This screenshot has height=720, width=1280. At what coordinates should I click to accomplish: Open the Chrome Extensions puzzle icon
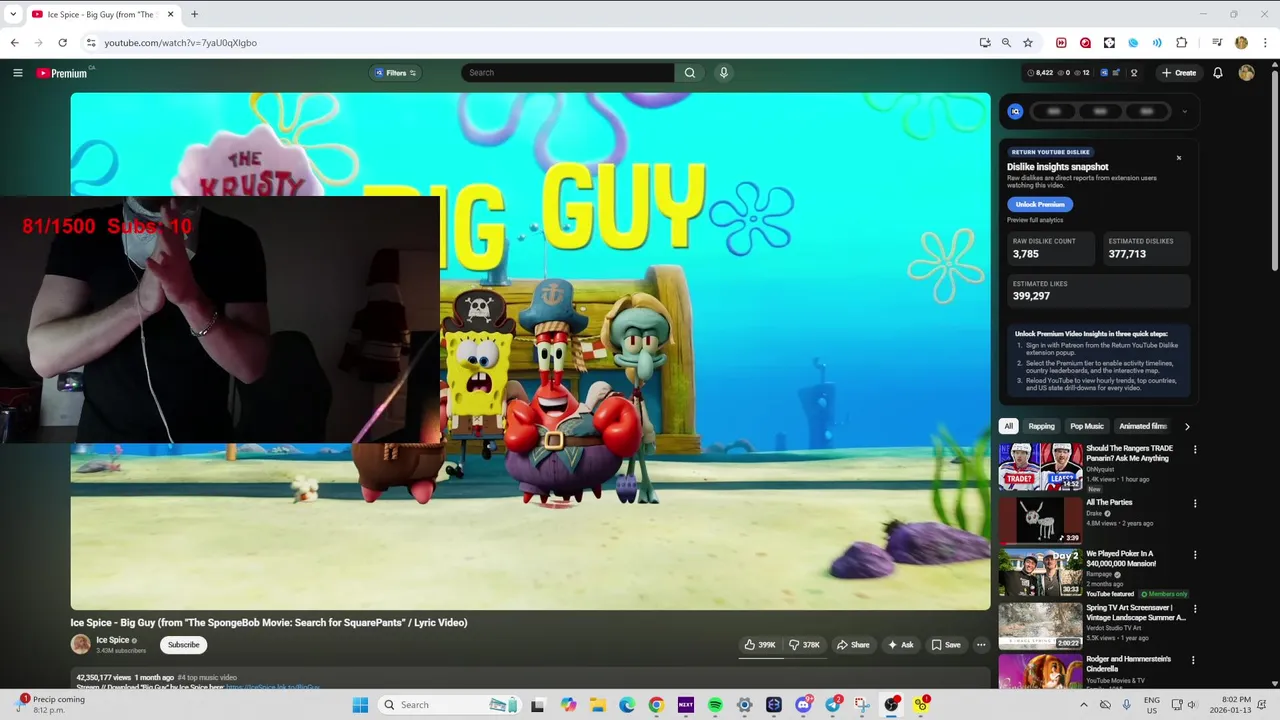point(1181,43)
